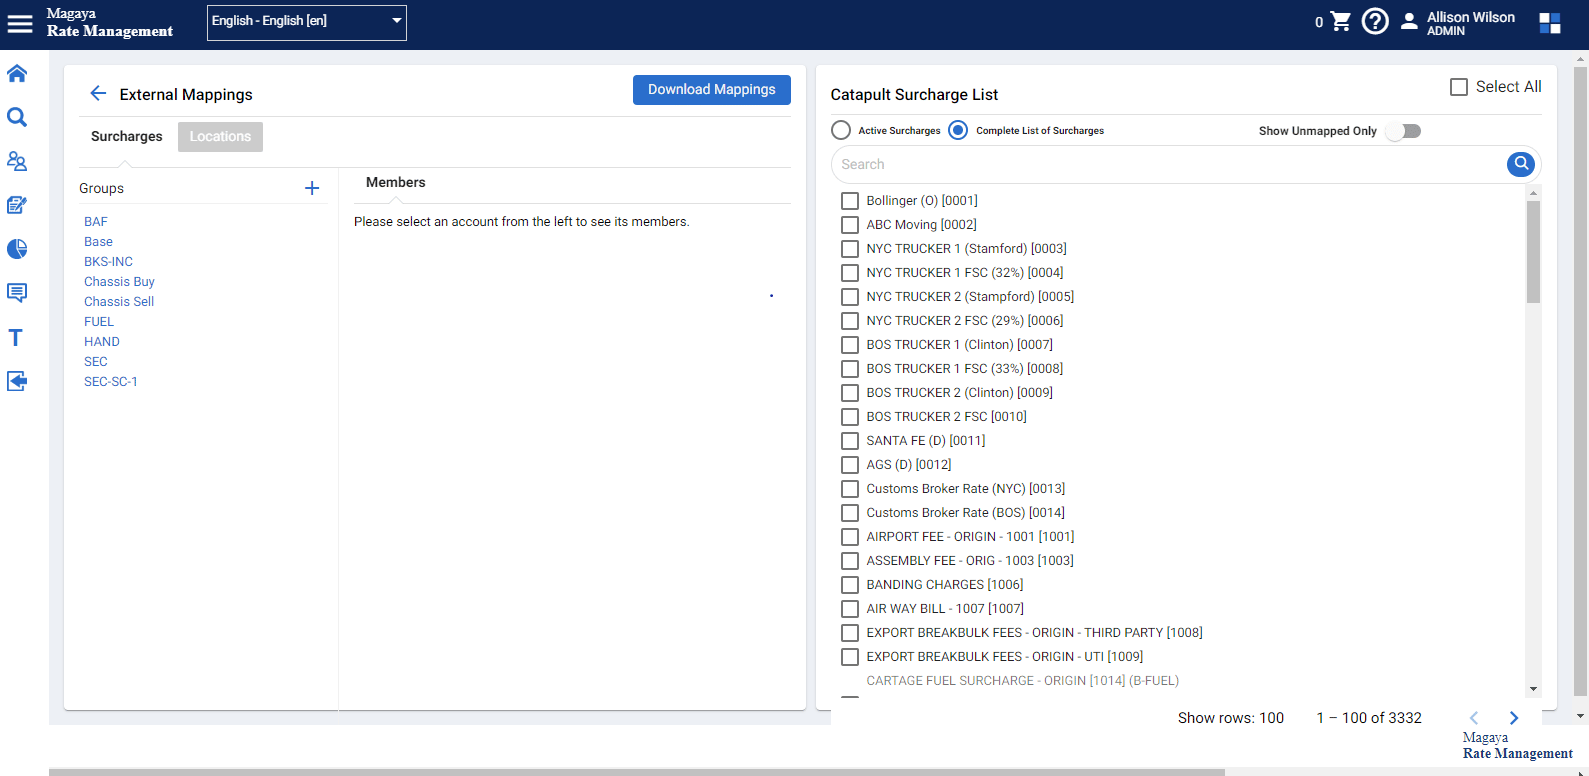
Task: Select the BAF group
Action: (x=96, y=222)
